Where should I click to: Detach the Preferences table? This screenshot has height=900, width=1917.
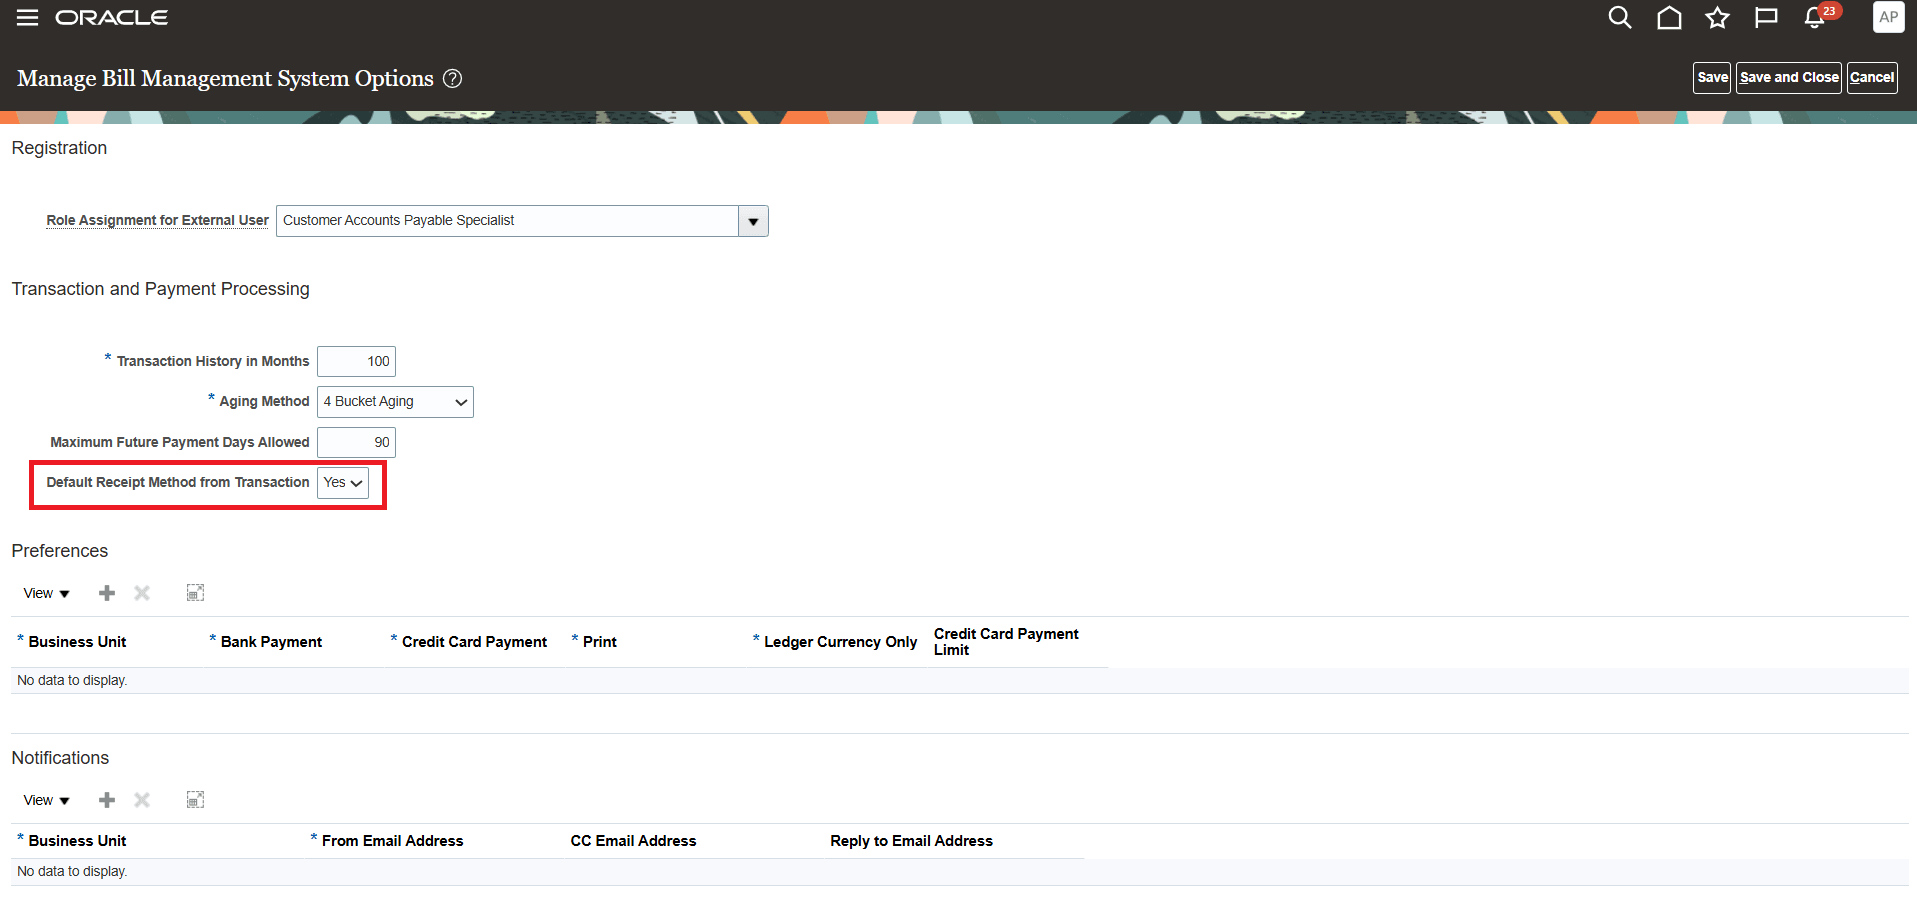coord(195,592)
